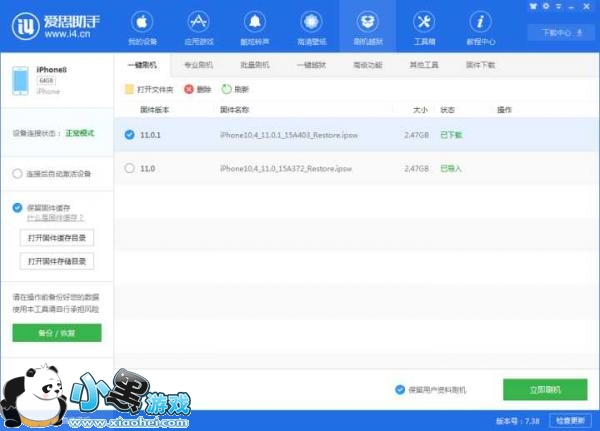Click the Firmware Name (固件名称) column header
The width and height of the screenshot is (600, 431).
[x=235, y=110]
